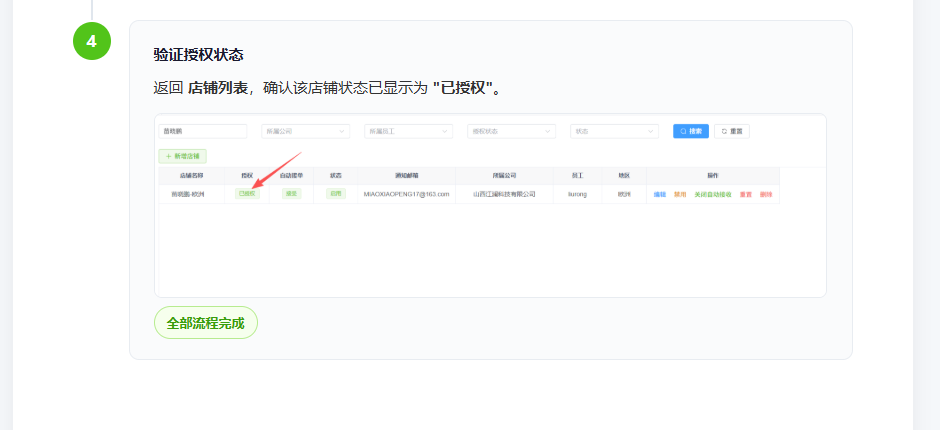Click the blue 搜索 button
Screen dimensions: 940x430
(691, 131)
